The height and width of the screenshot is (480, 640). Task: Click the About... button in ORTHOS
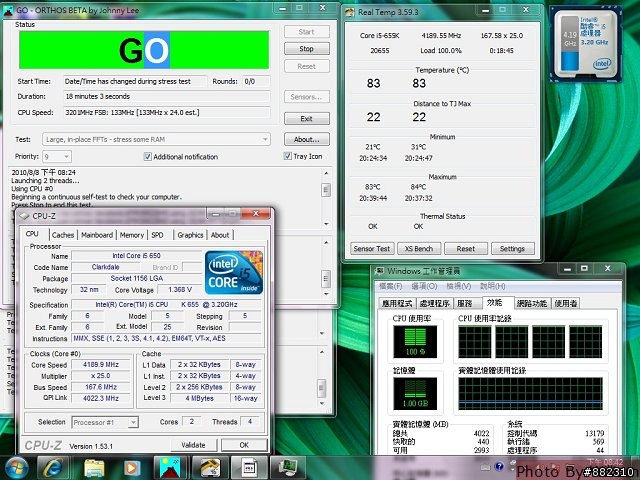(x=307, y=139)
